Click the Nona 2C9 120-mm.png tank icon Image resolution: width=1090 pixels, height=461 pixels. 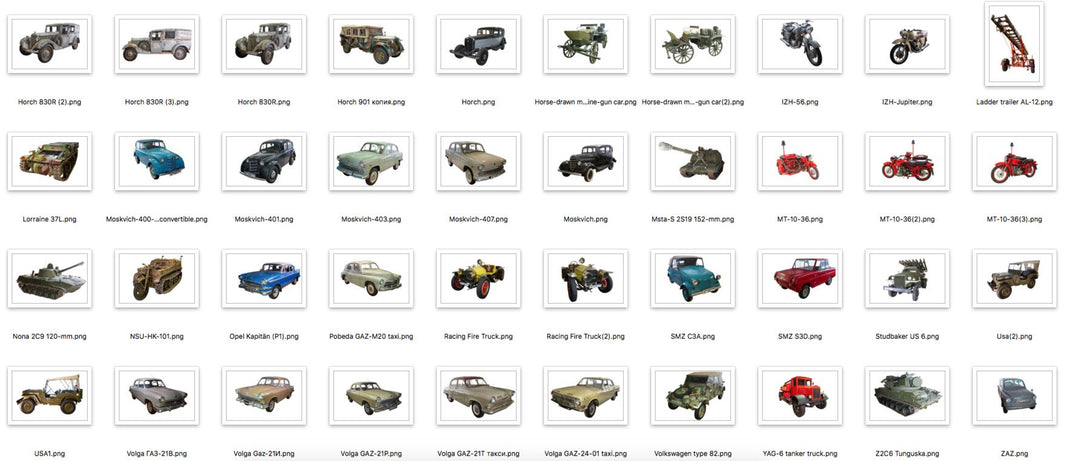tap(49, 278)
